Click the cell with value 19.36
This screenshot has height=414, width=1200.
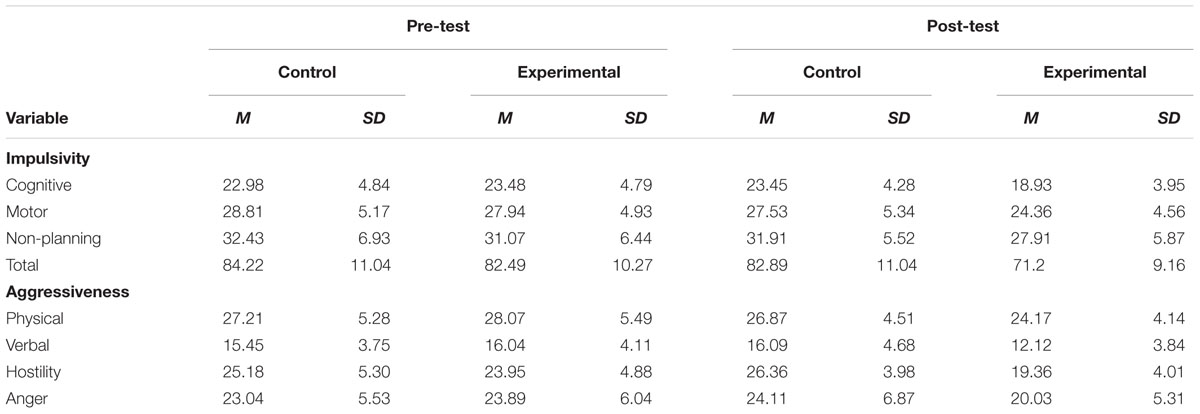click(1029, 373)
